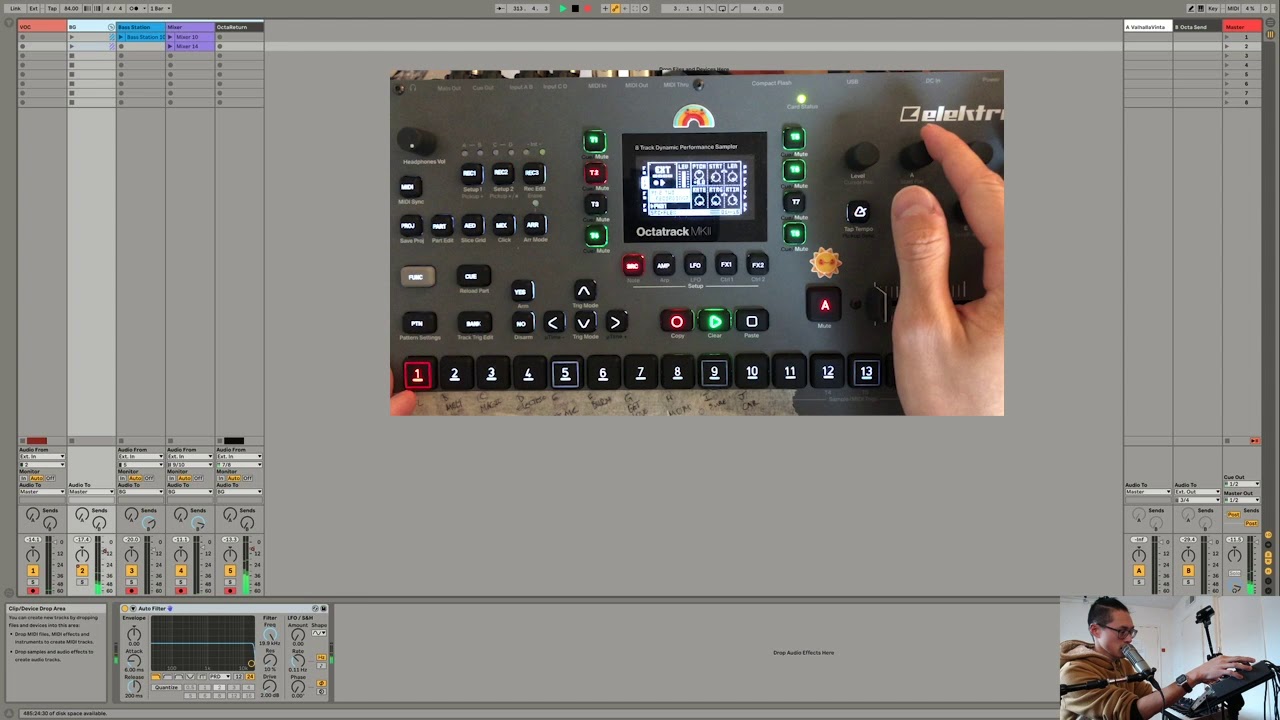Open Auto Filter LFO Shape dropdown
This screenshot has width=1280, height=720.
pos(319,633)
